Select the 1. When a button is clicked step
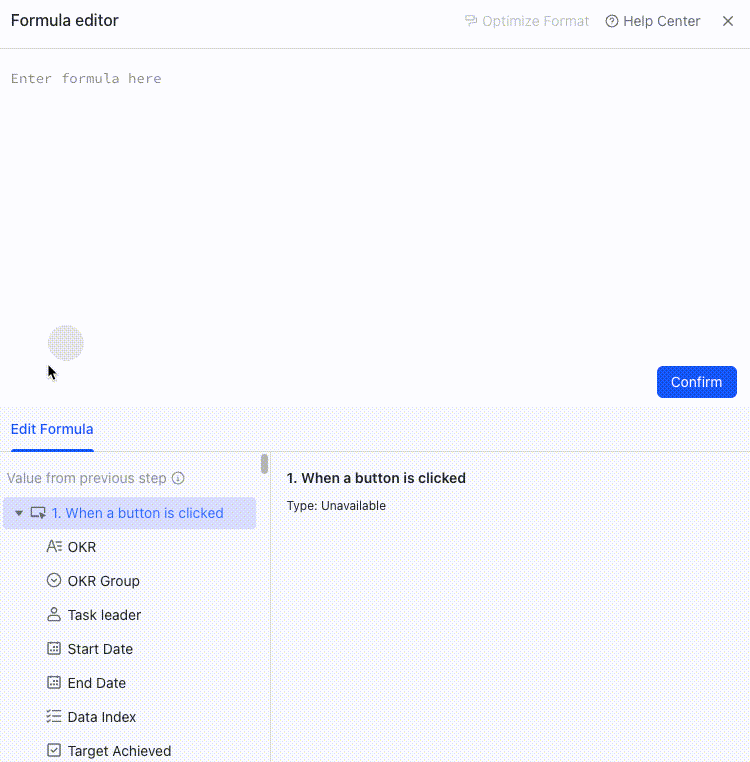The width and height of the screenshot is (750, 762). tap(129, 513)
